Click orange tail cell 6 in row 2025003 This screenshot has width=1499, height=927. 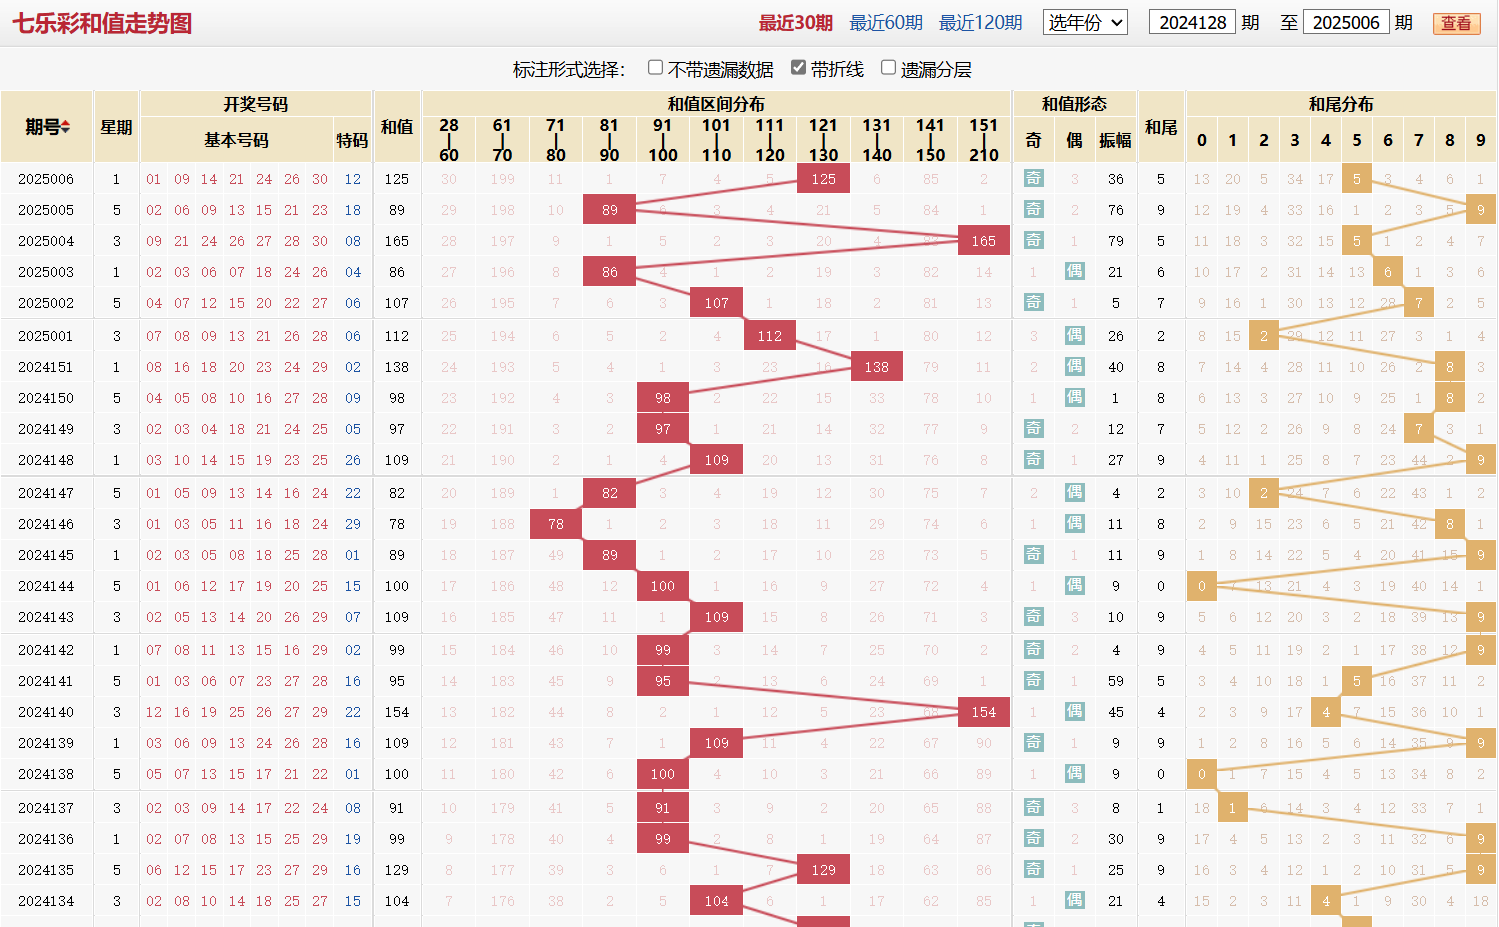1388,272
